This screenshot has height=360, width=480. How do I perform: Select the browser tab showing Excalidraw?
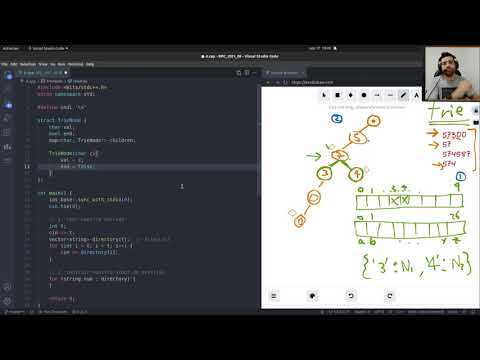pyautogui.click(x=284, y=73)
